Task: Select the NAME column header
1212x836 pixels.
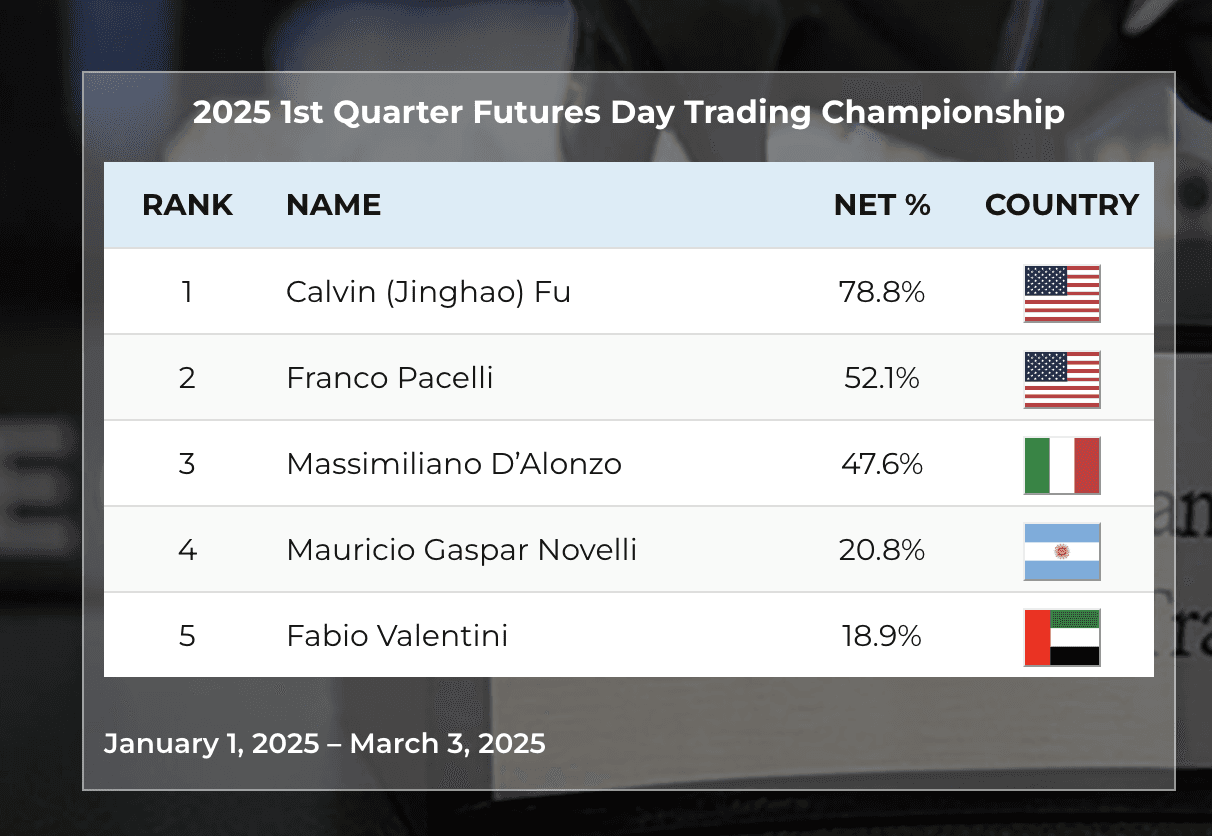Action: tap(333, 205)
